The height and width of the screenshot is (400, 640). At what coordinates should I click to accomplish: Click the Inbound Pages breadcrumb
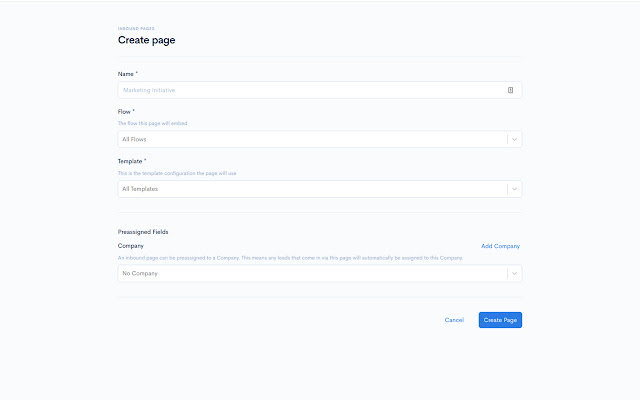tap(136, 29)
